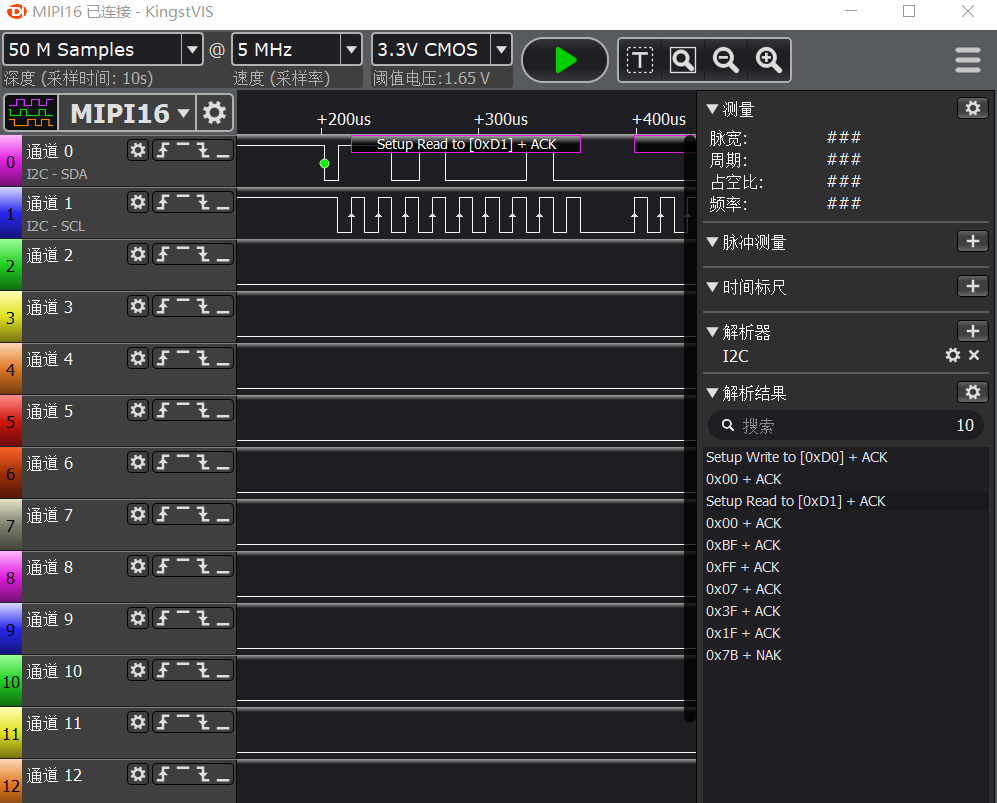997x803 pixels.
Task: Click the channel list vertical scrollbar
Action: coord(689,429)
